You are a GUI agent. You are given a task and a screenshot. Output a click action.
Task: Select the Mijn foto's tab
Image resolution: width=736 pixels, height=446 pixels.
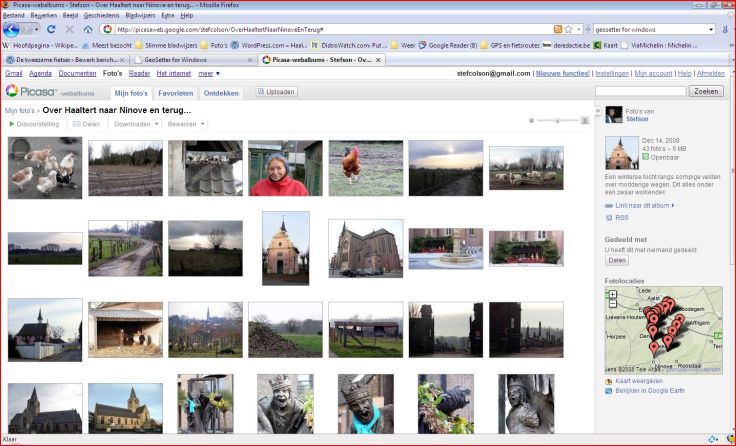[131, 93]
